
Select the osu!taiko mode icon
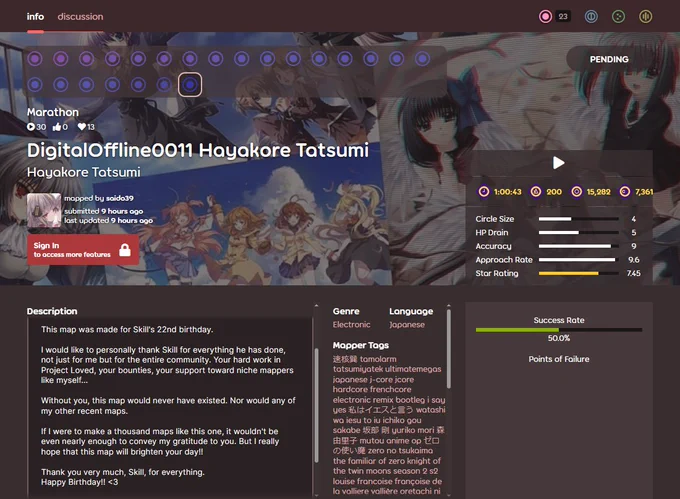pyautogui.click(x=591, y=16)
